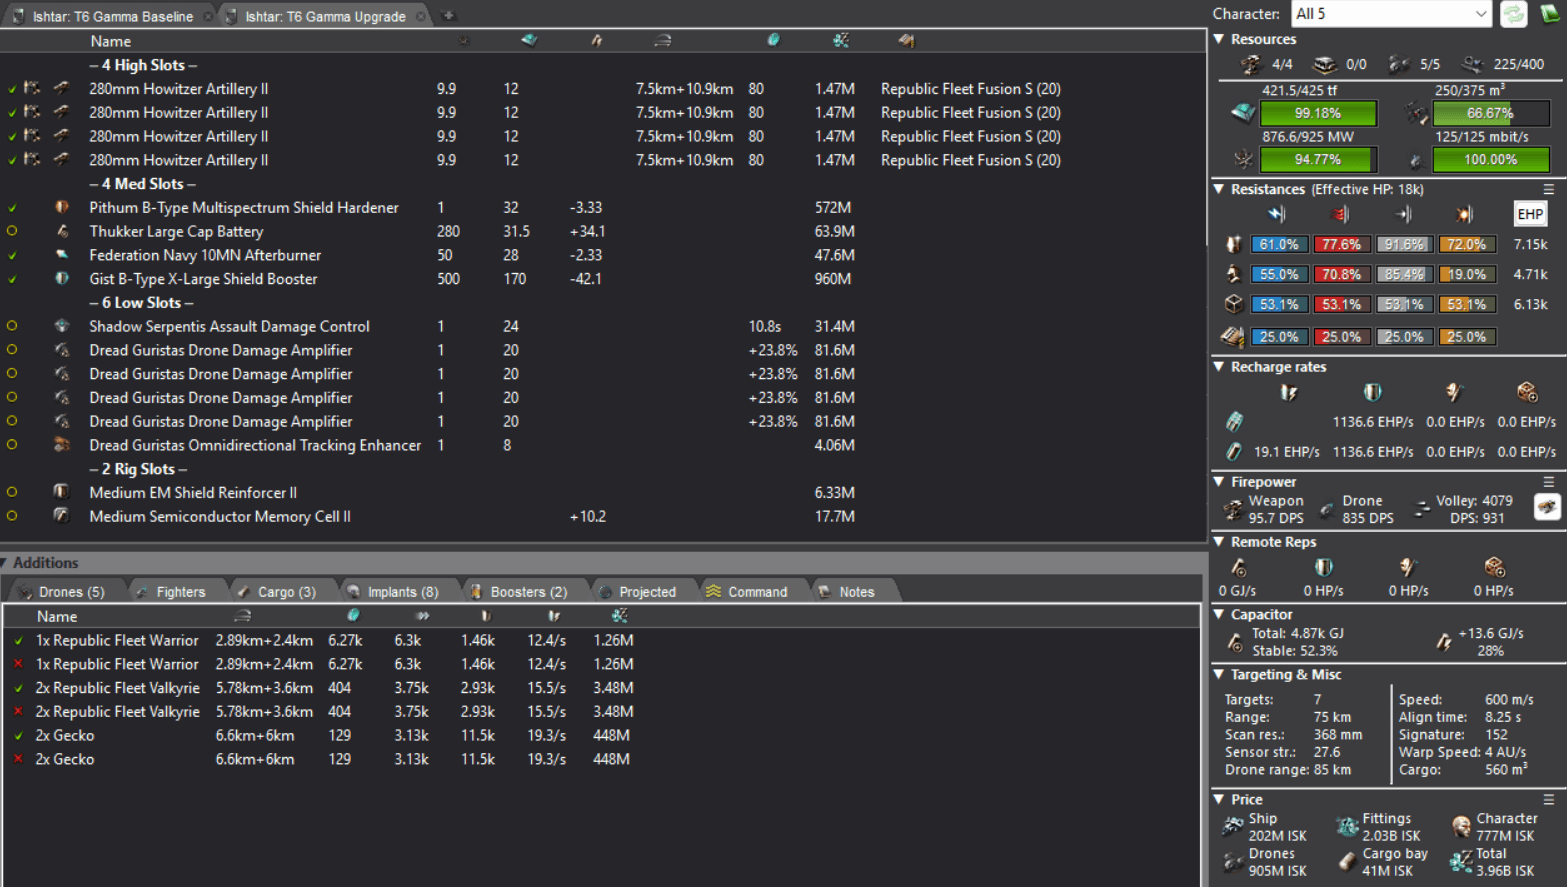Open the Resistances section hamburger menu
Image resolution: width=1567 pixels, height=887 pixels.
pos(1549,189)
